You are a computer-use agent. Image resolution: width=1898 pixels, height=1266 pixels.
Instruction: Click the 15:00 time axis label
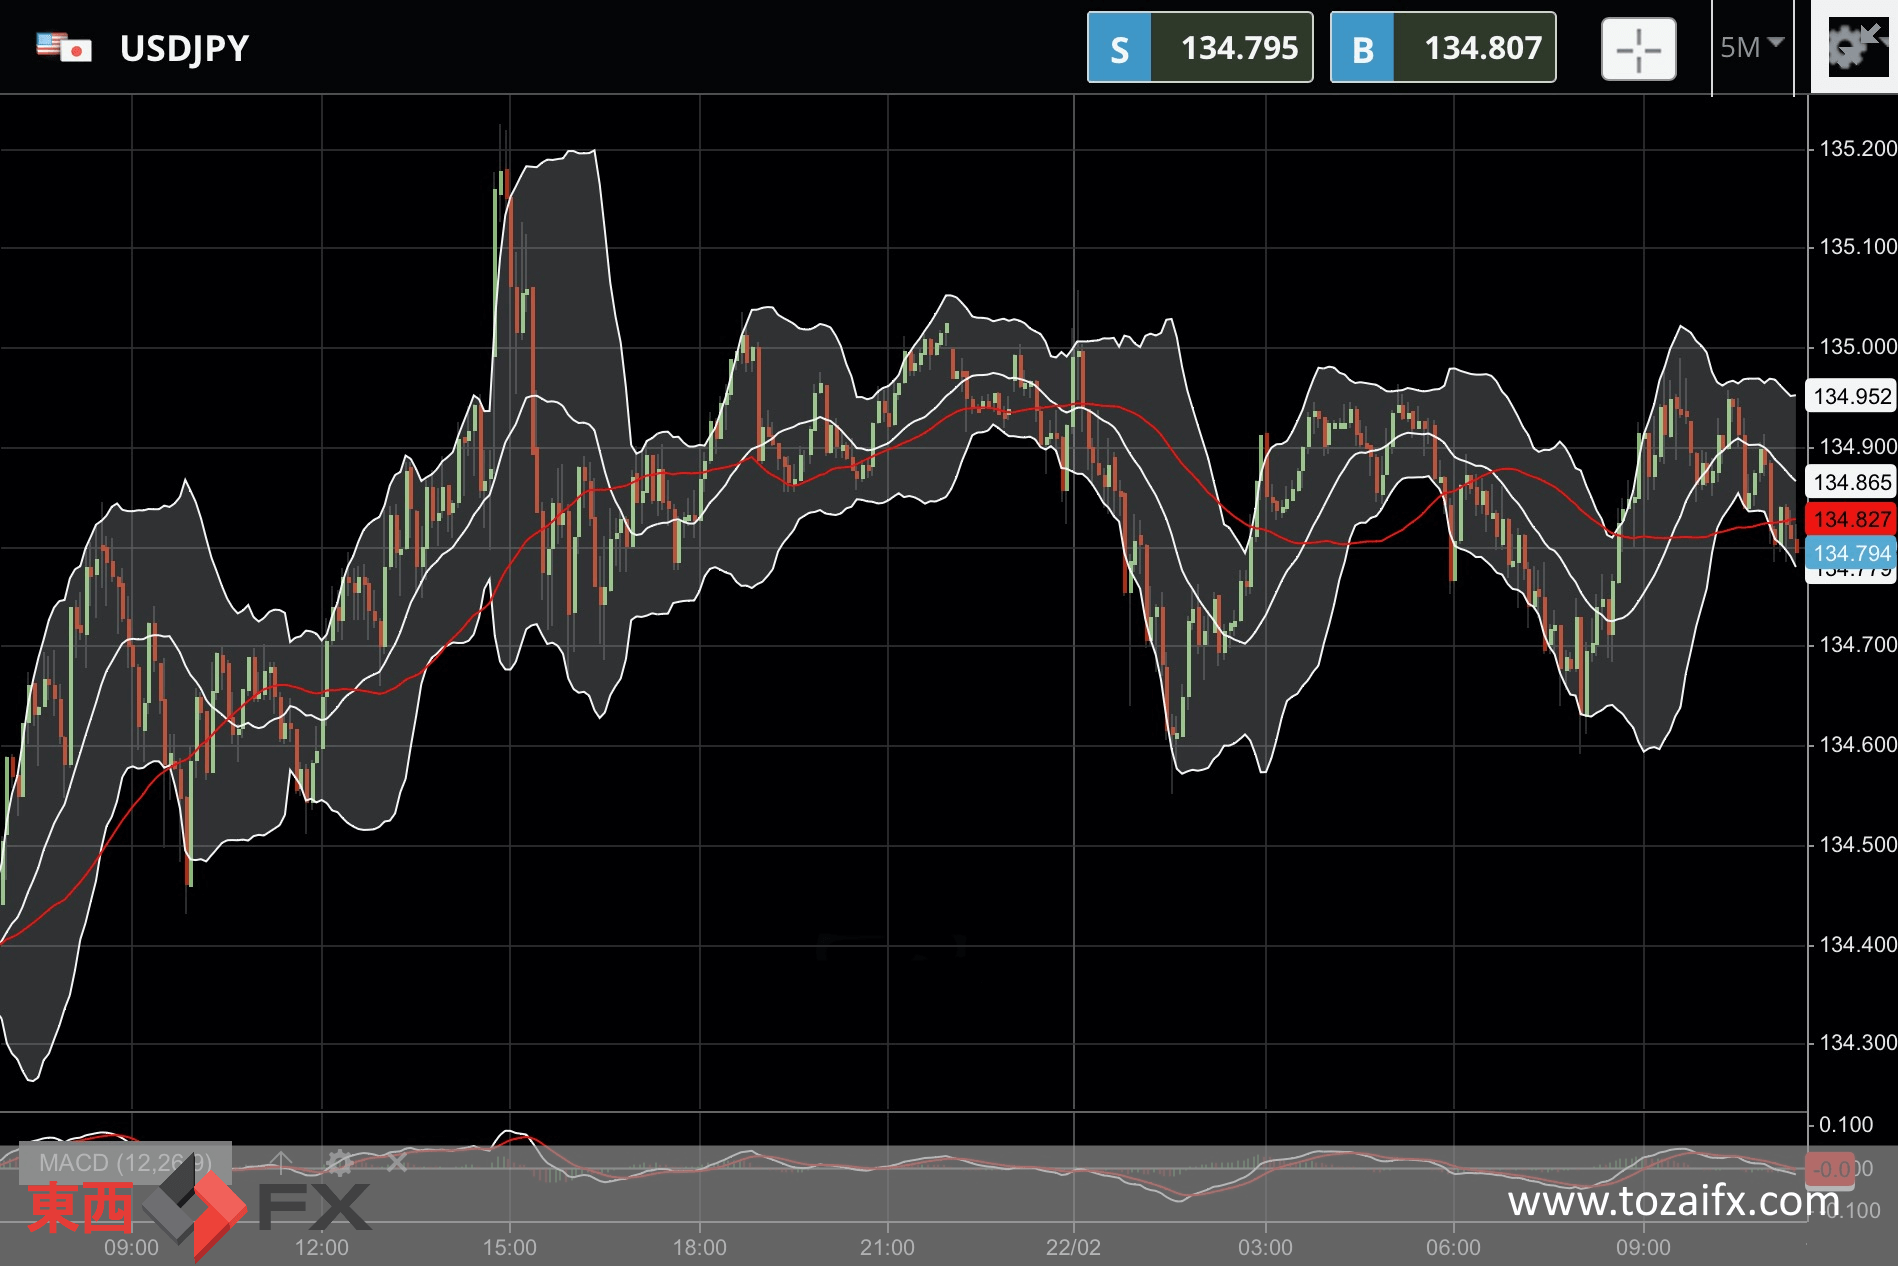click(509, 1247)
